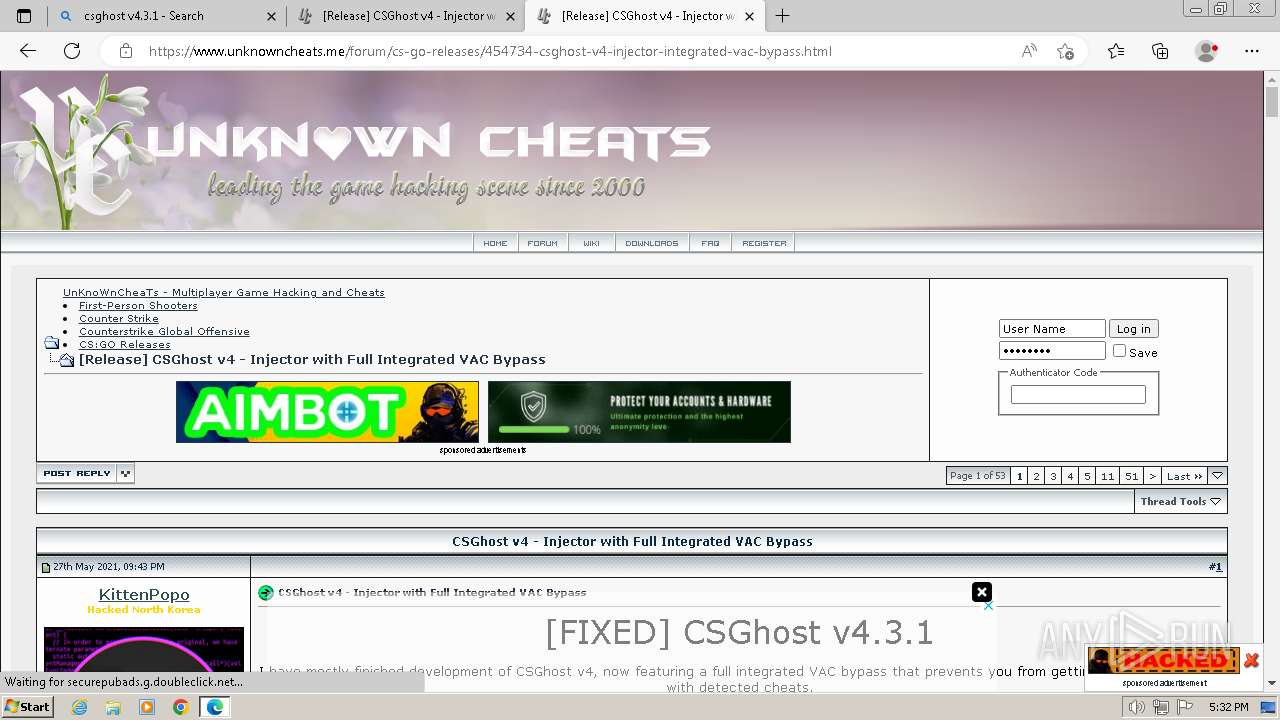The width and height of the screenshot is (1280, 720).
Task: Click the Authenticator Code field
Action: 1078,395
